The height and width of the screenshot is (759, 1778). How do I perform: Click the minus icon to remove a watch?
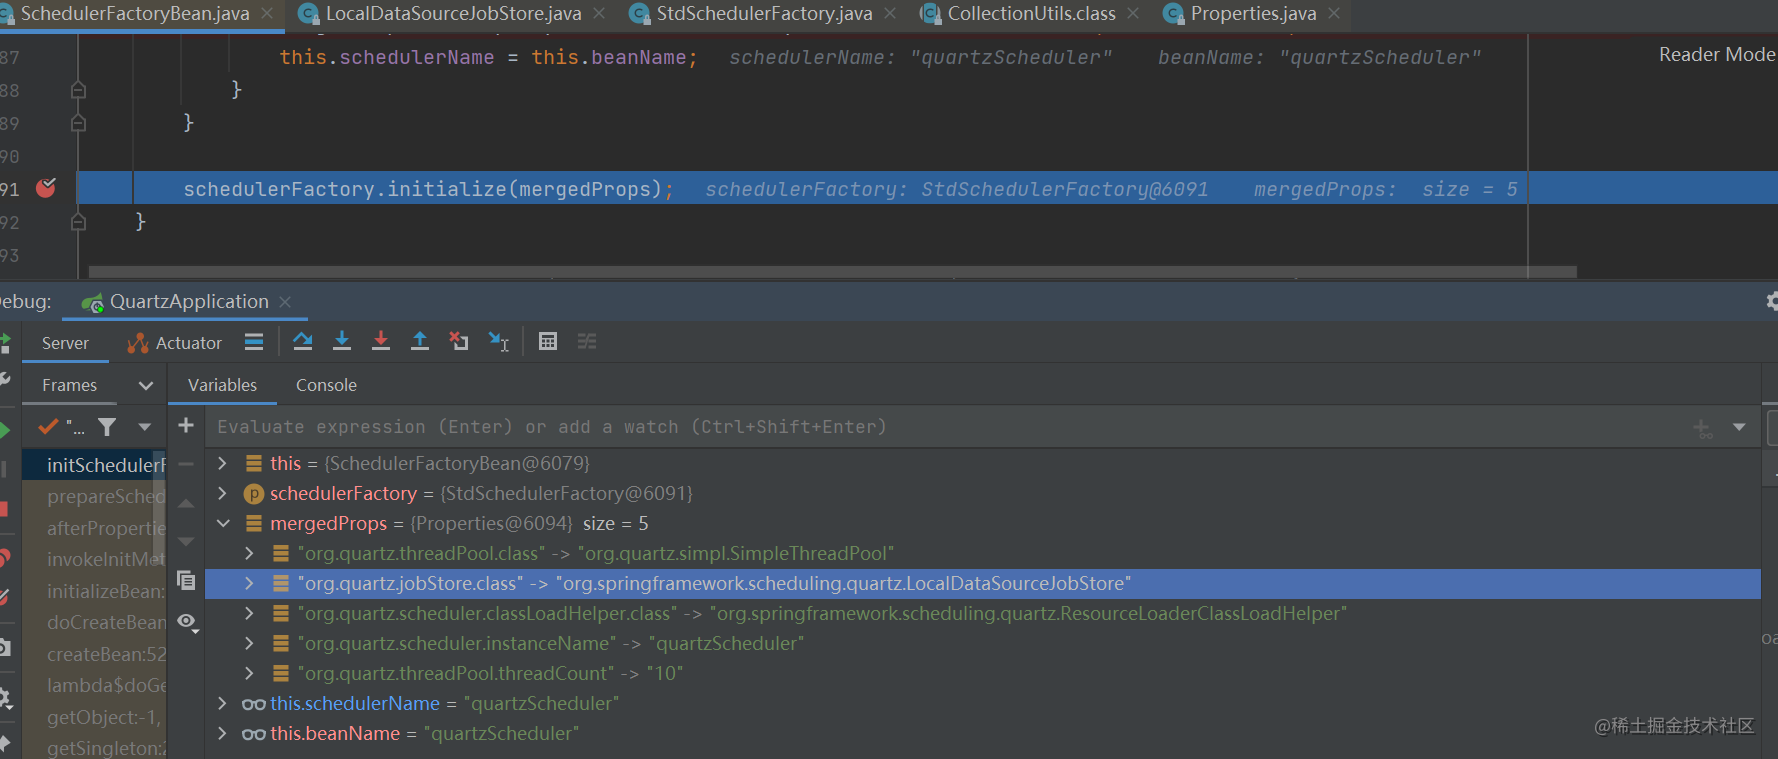[186, 464]
